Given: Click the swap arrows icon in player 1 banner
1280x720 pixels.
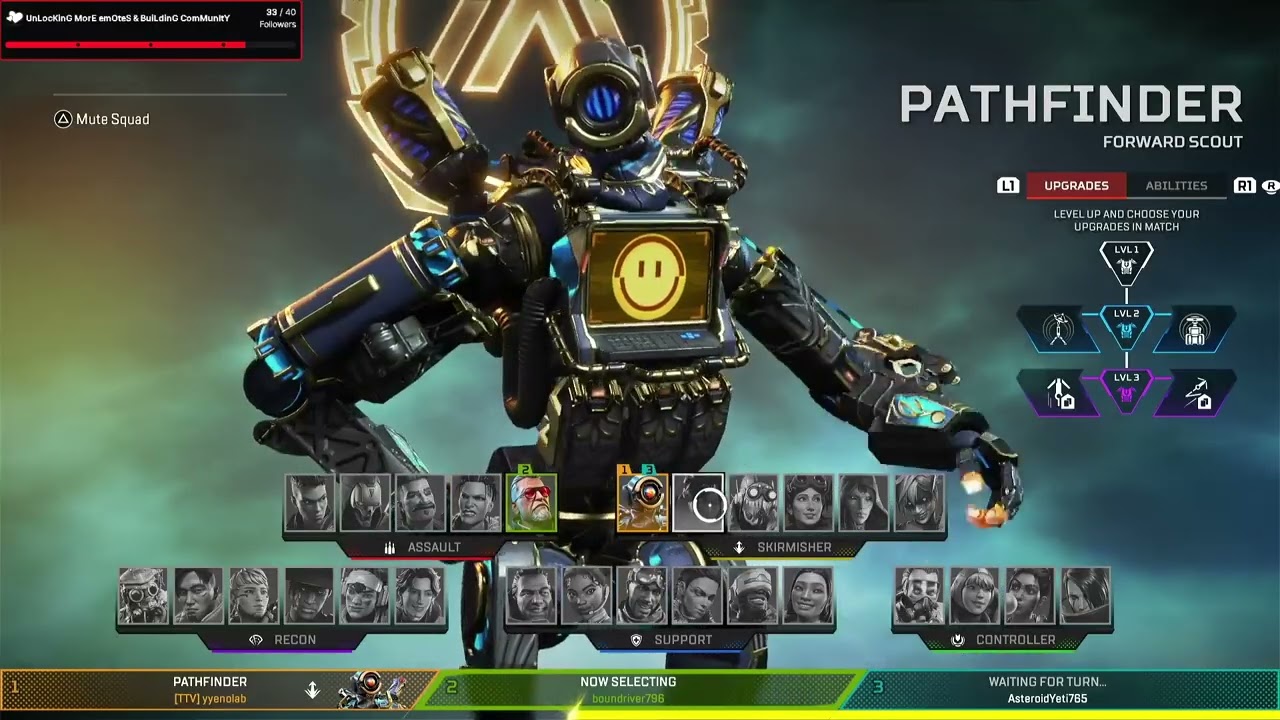Looking at the screenshot, I should point(312,690).
